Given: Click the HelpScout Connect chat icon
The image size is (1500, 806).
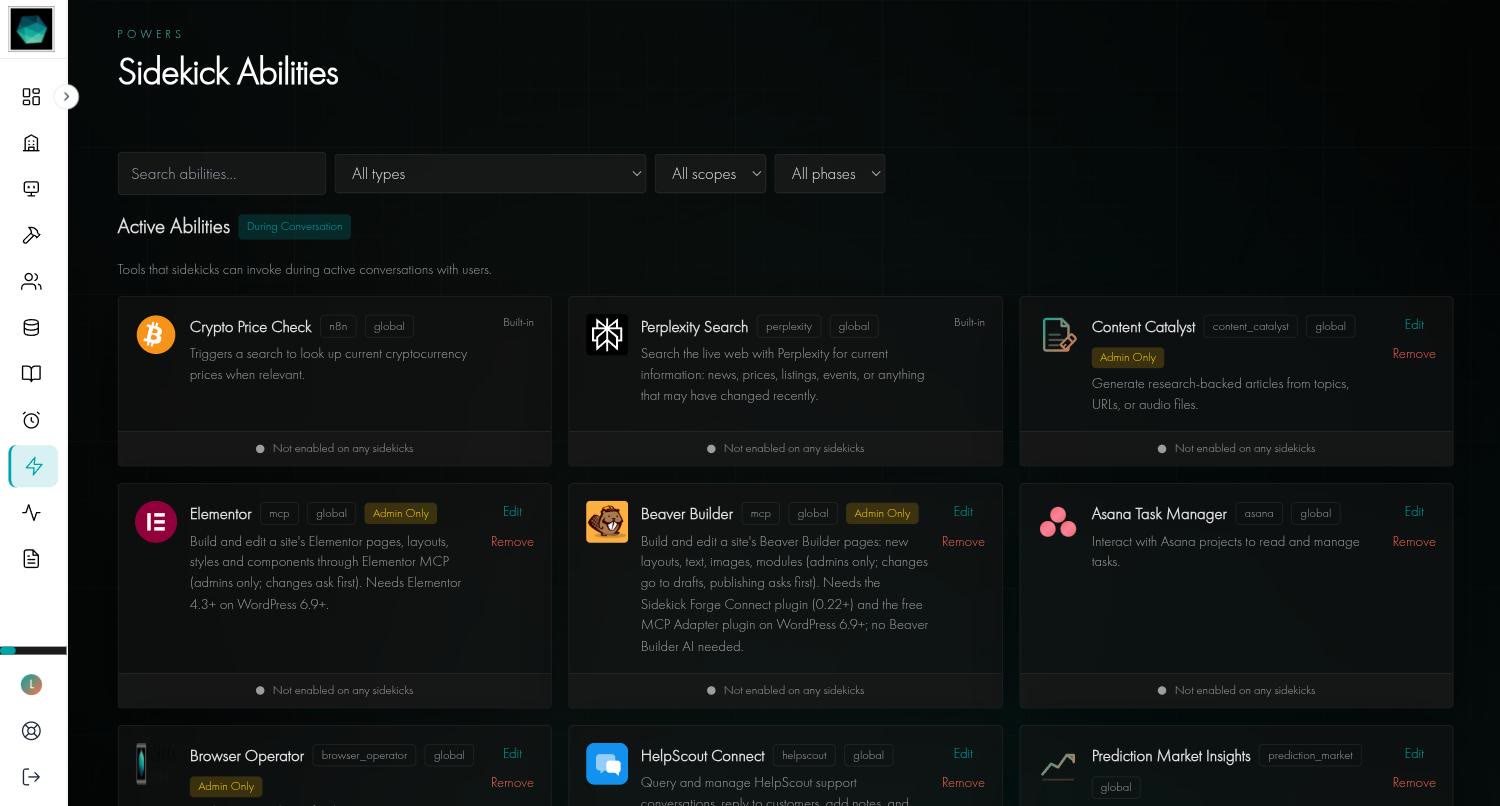Looking at the screenshot, I should [x=607, y=764].
